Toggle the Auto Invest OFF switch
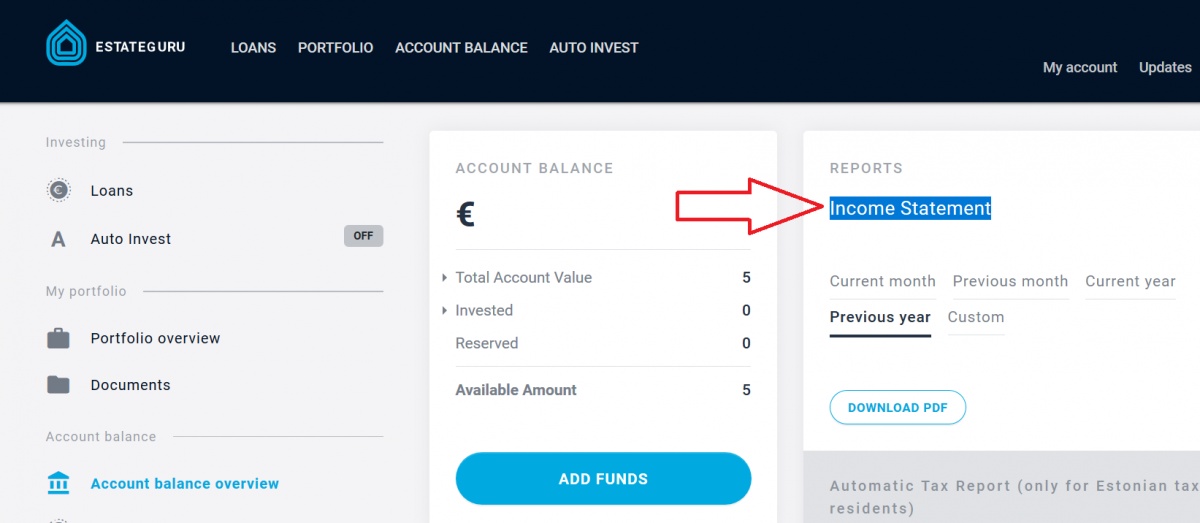This screenshot has width=1200, height=523. click(363, 237)
